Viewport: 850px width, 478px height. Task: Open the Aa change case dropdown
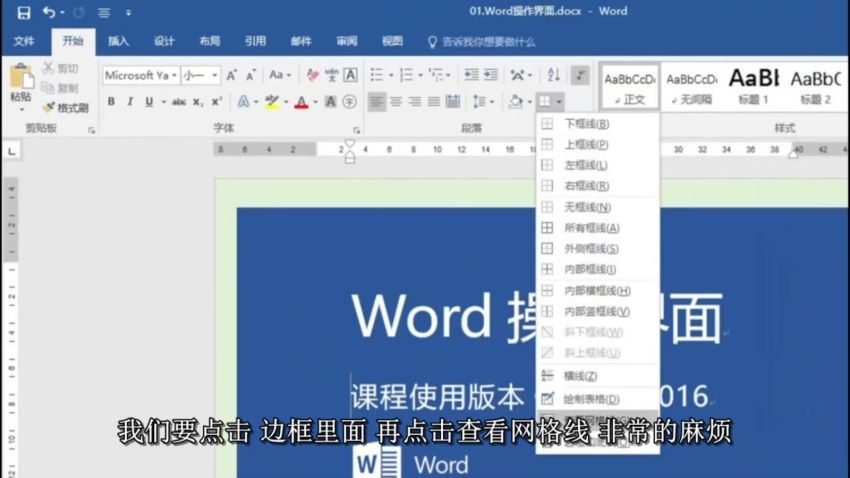280,75
